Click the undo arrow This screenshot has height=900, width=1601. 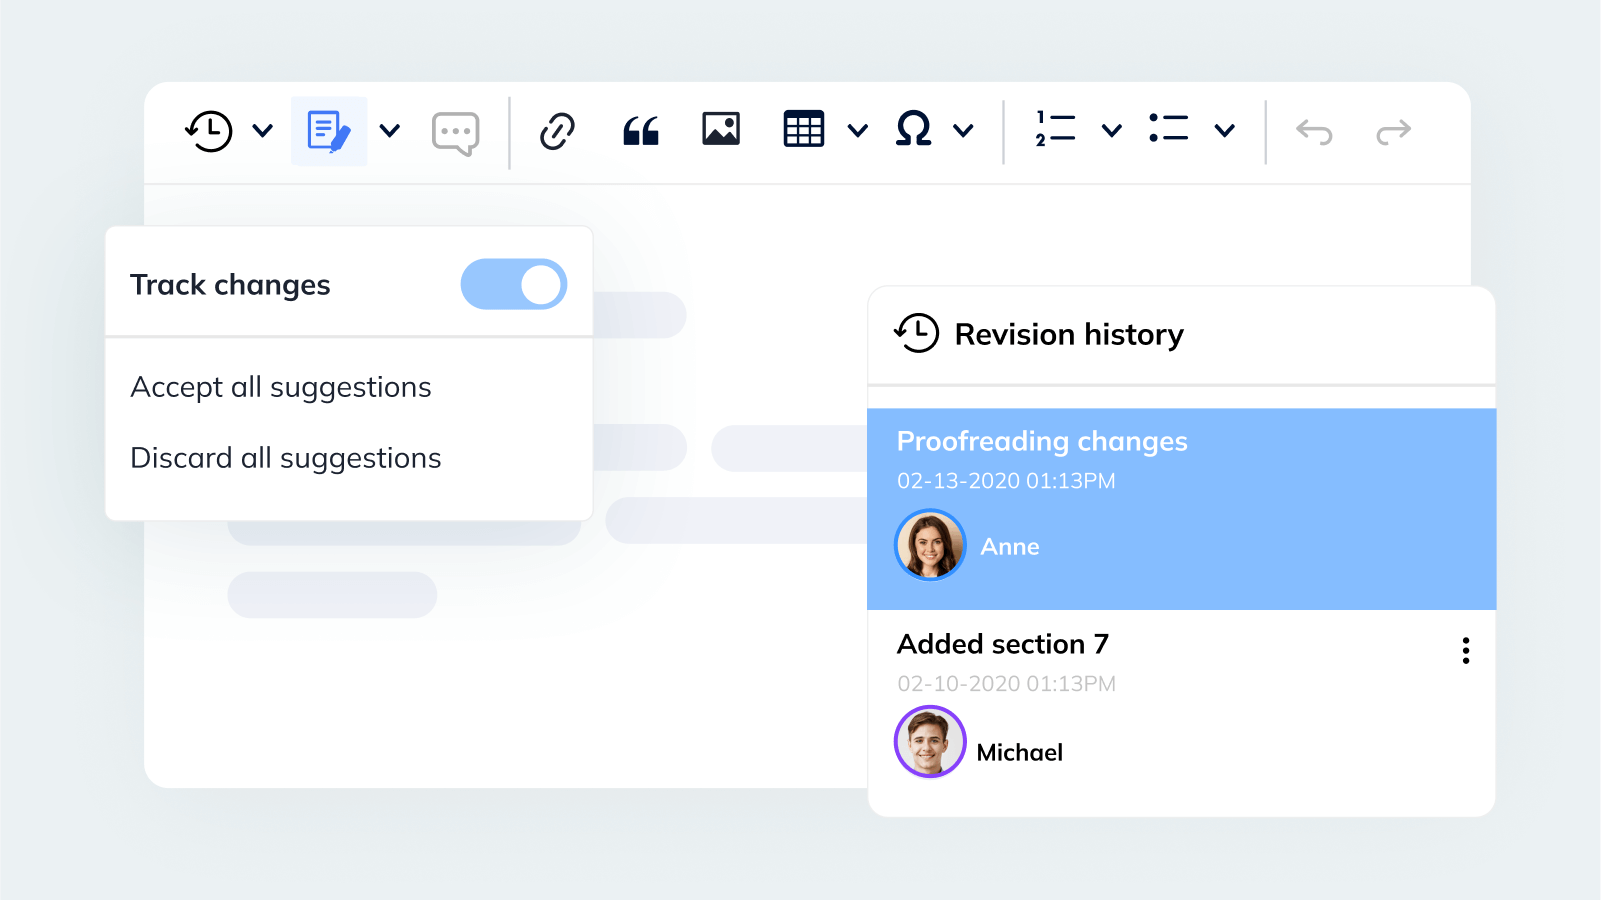[1314, 132]
